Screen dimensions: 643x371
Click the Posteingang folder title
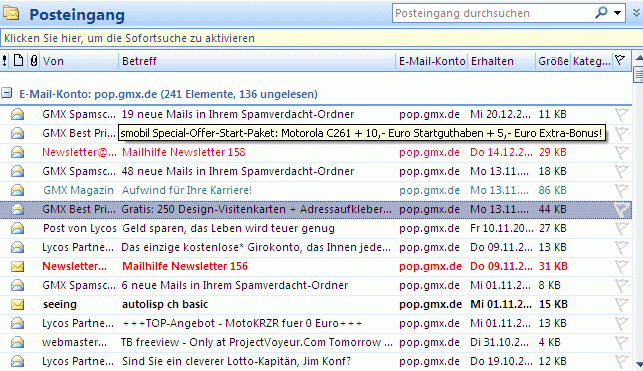point(77,15)
